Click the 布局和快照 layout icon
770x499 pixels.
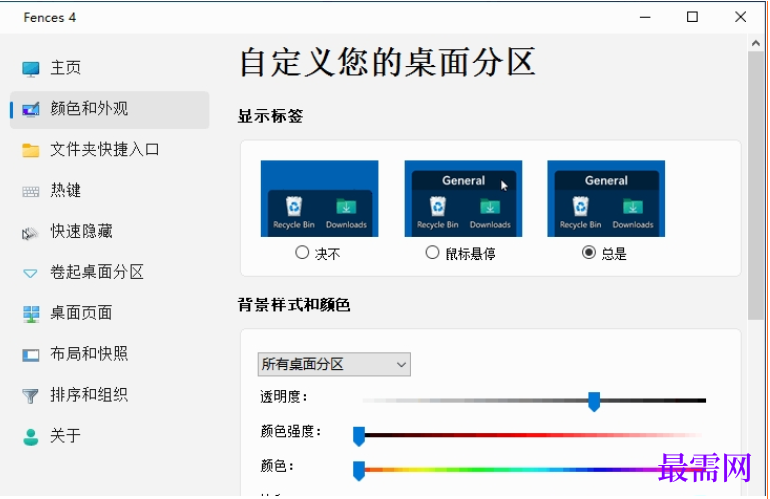[30, 355]
